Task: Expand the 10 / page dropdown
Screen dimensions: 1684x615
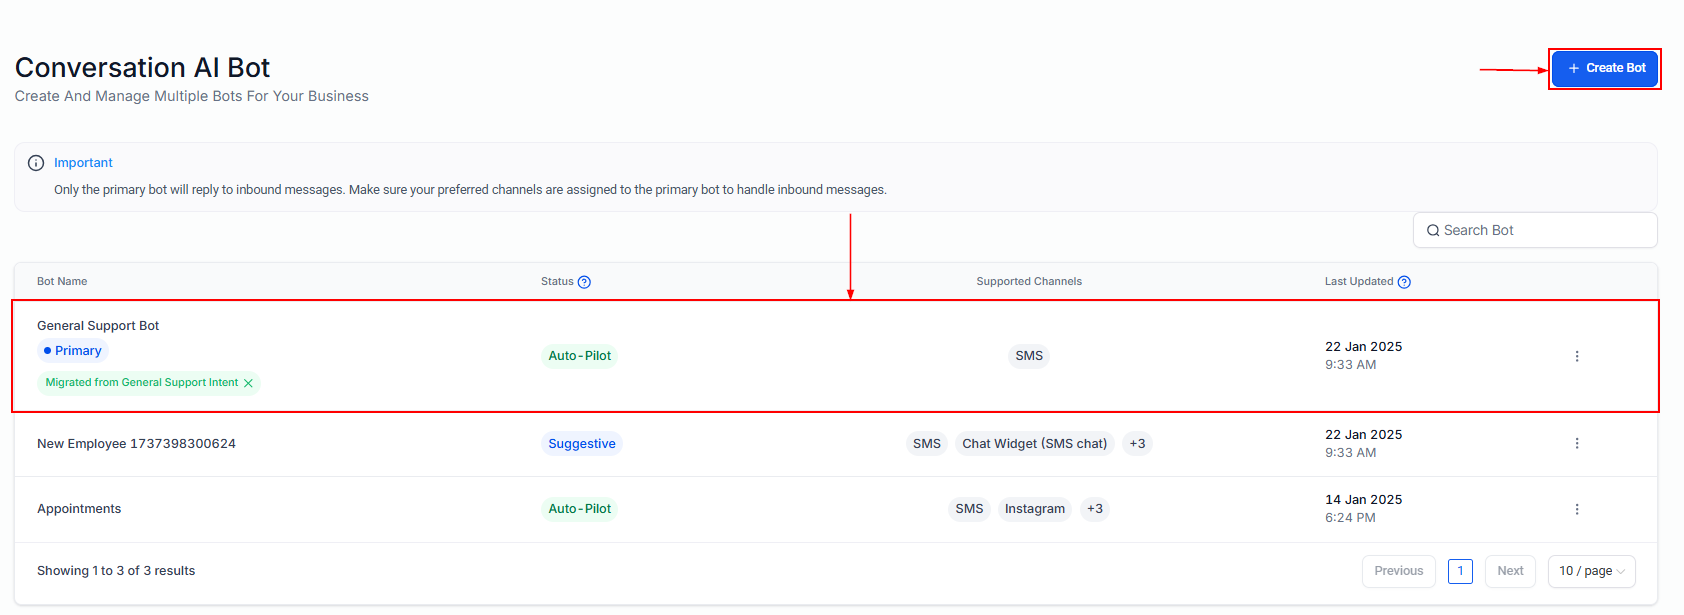Action: [x=1591, y=571]
